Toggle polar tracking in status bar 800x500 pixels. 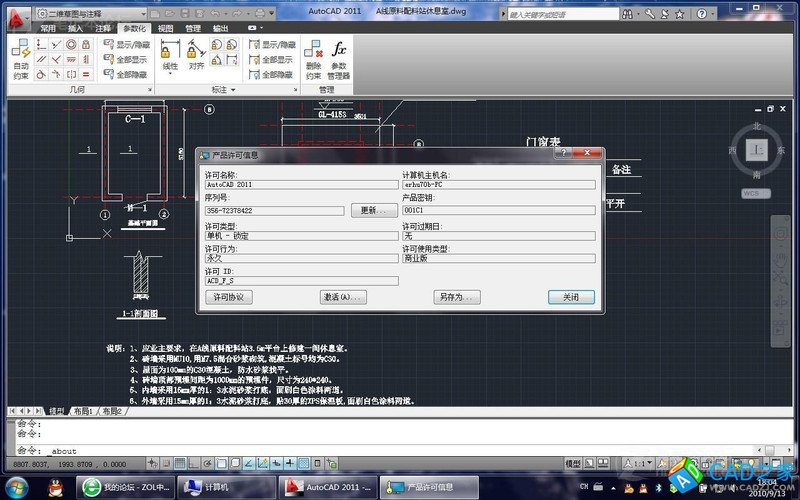point(207,463)
